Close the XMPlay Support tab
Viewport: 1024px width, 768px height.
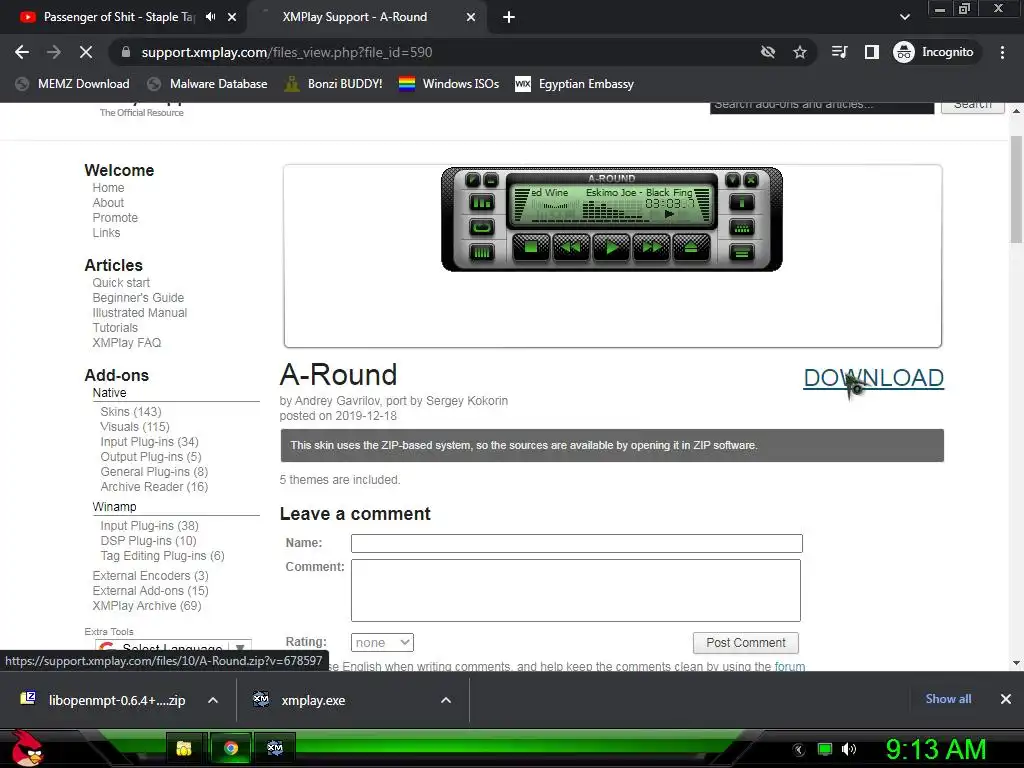coord(471,17)
